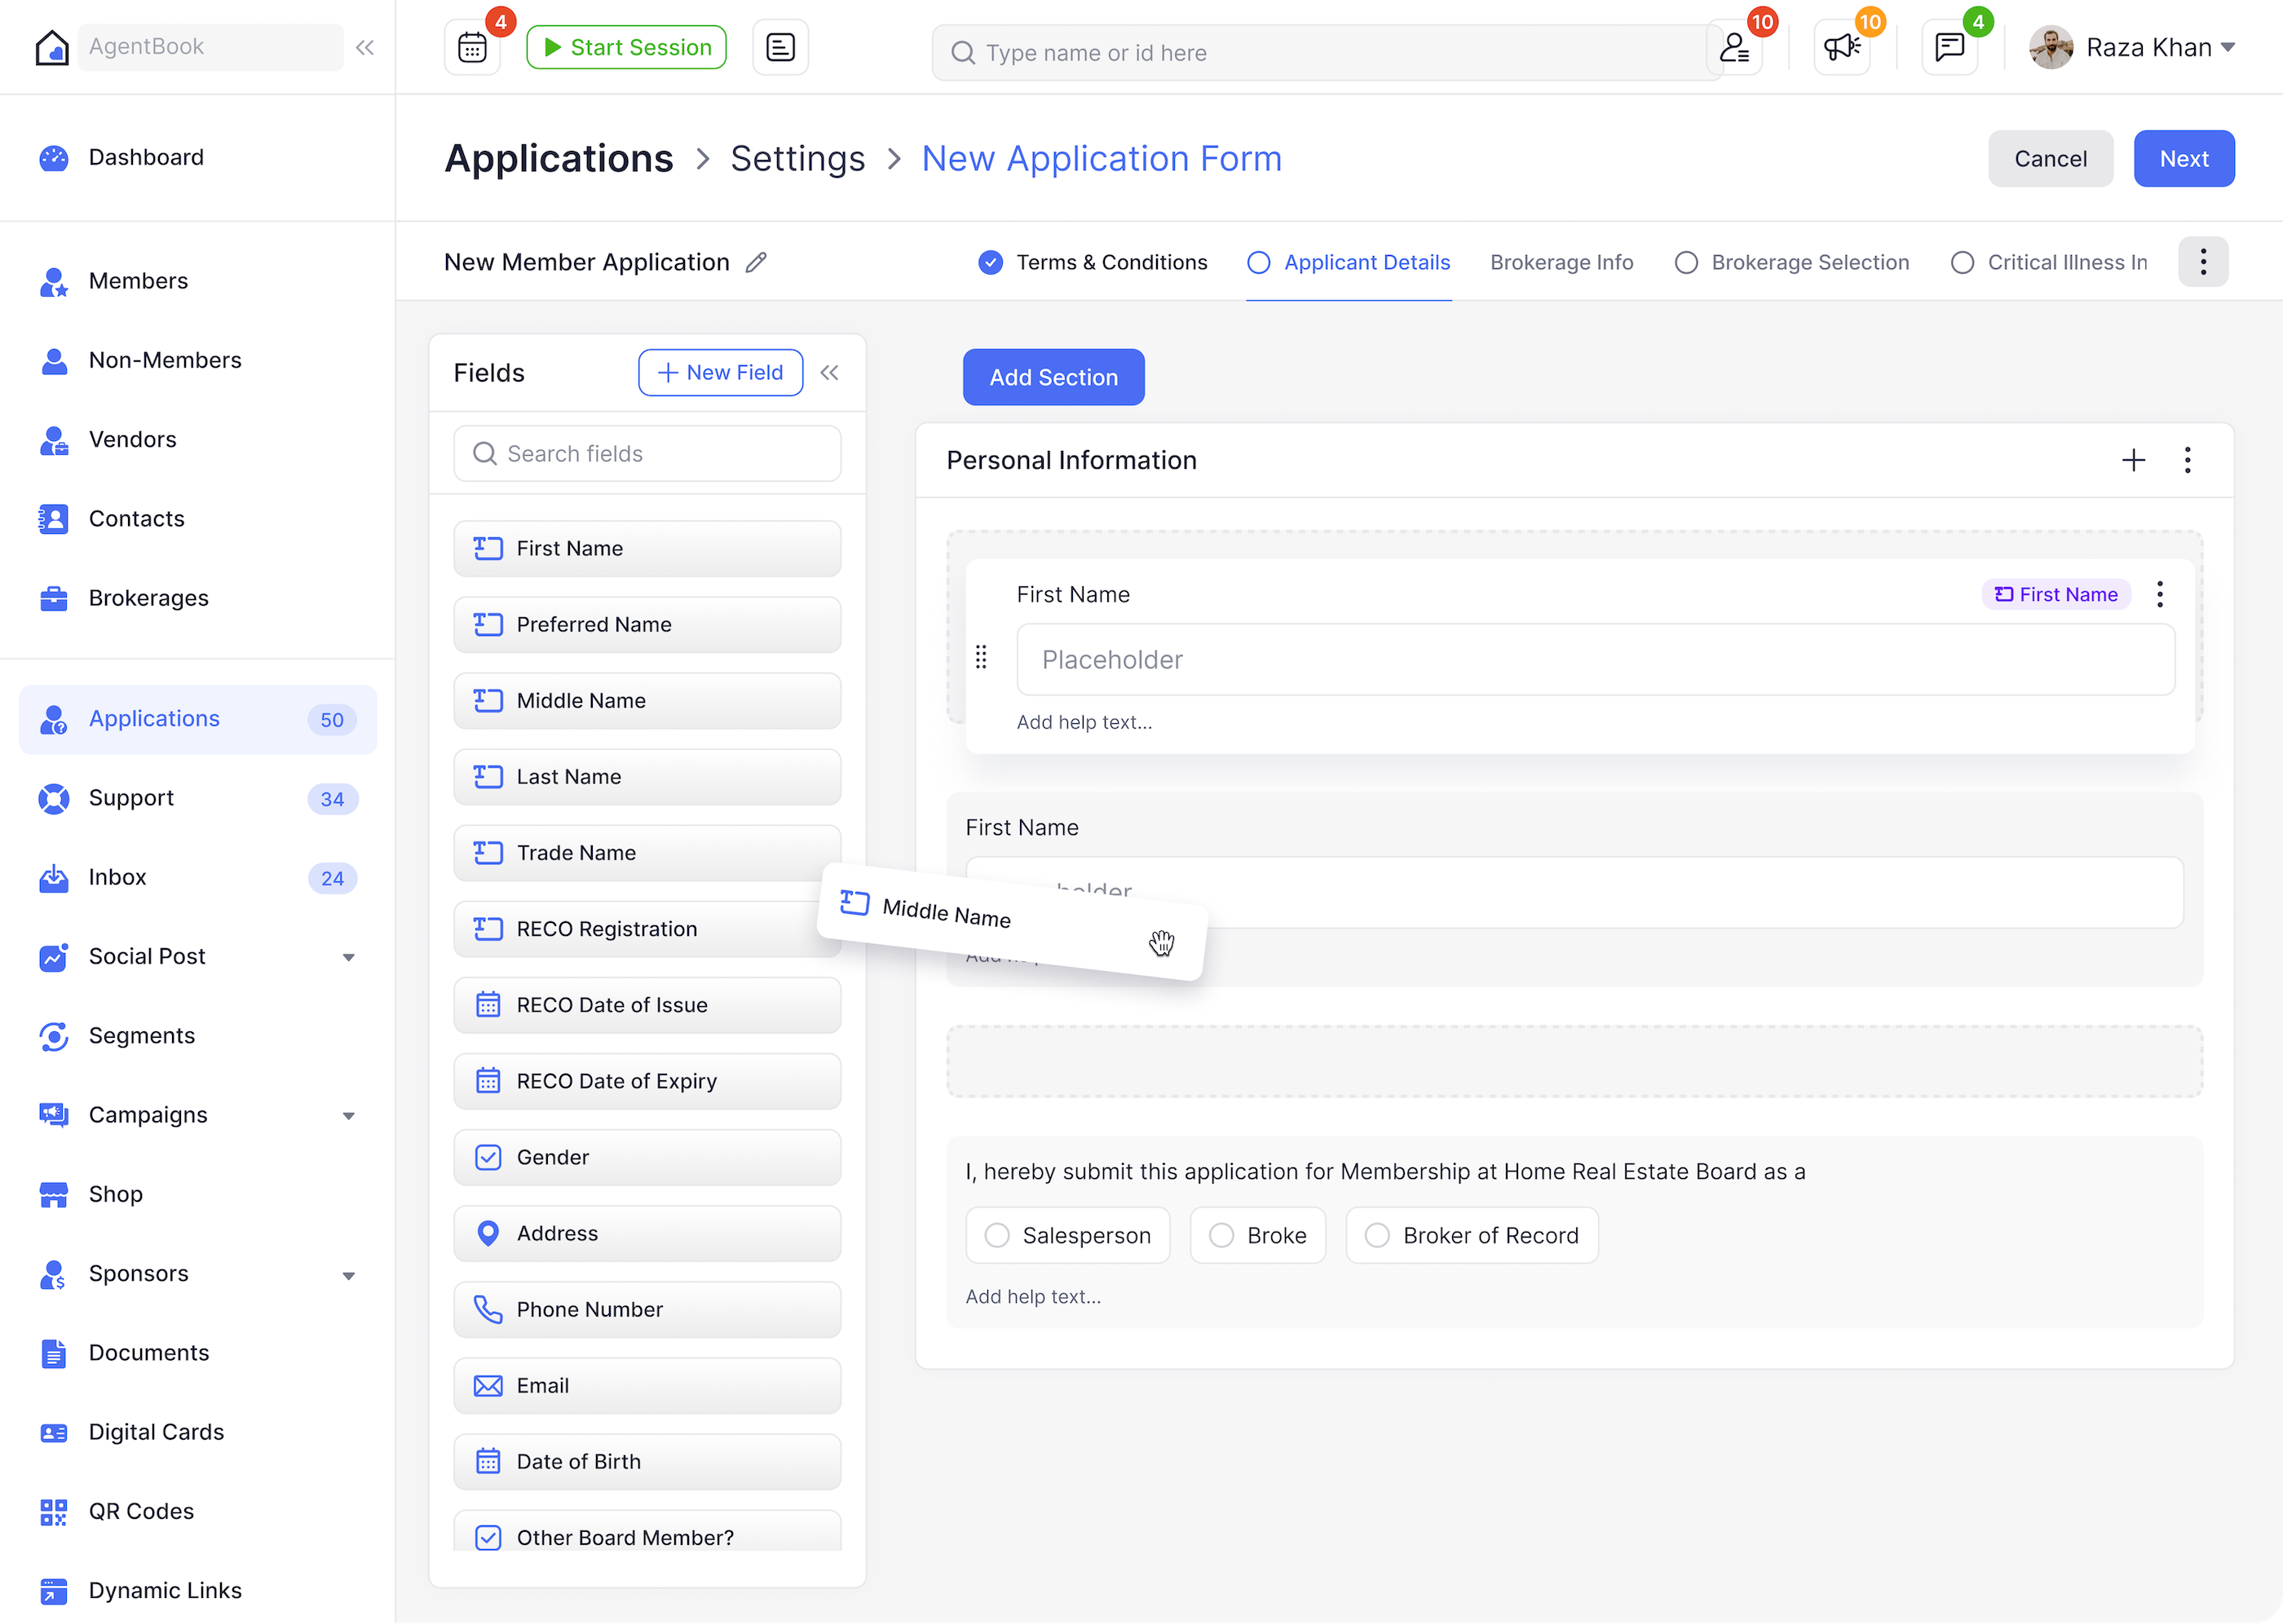Screen dimensions: 2283x1624
Task: Open options menu on First Name field card
Action: (x=2160, y=594)
